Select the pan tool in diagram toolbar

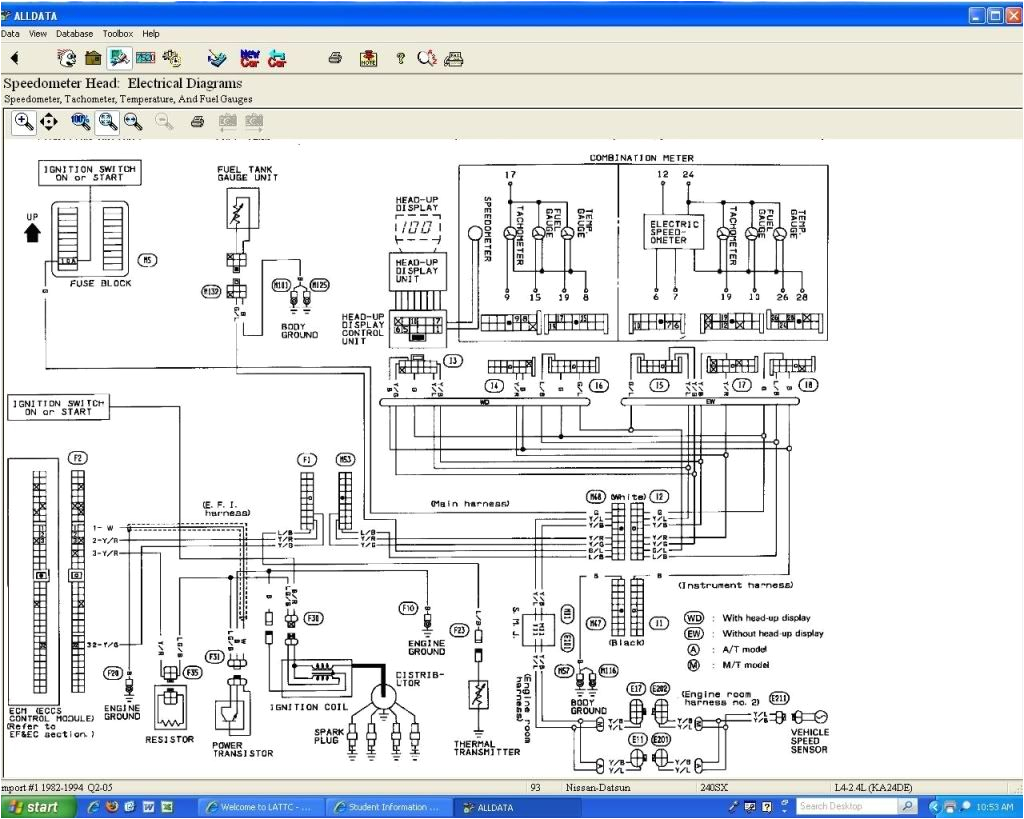tap(48, 121)
